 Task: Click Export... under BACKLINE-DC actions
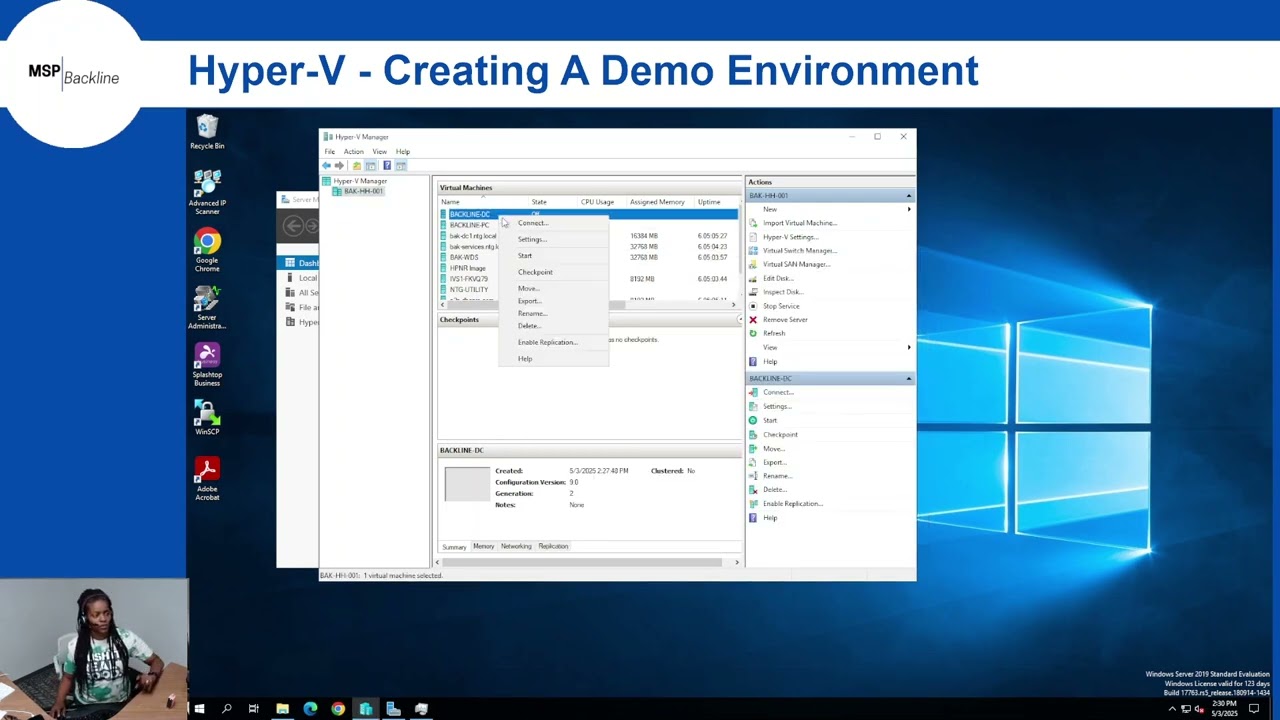click(x=775, y=462)
